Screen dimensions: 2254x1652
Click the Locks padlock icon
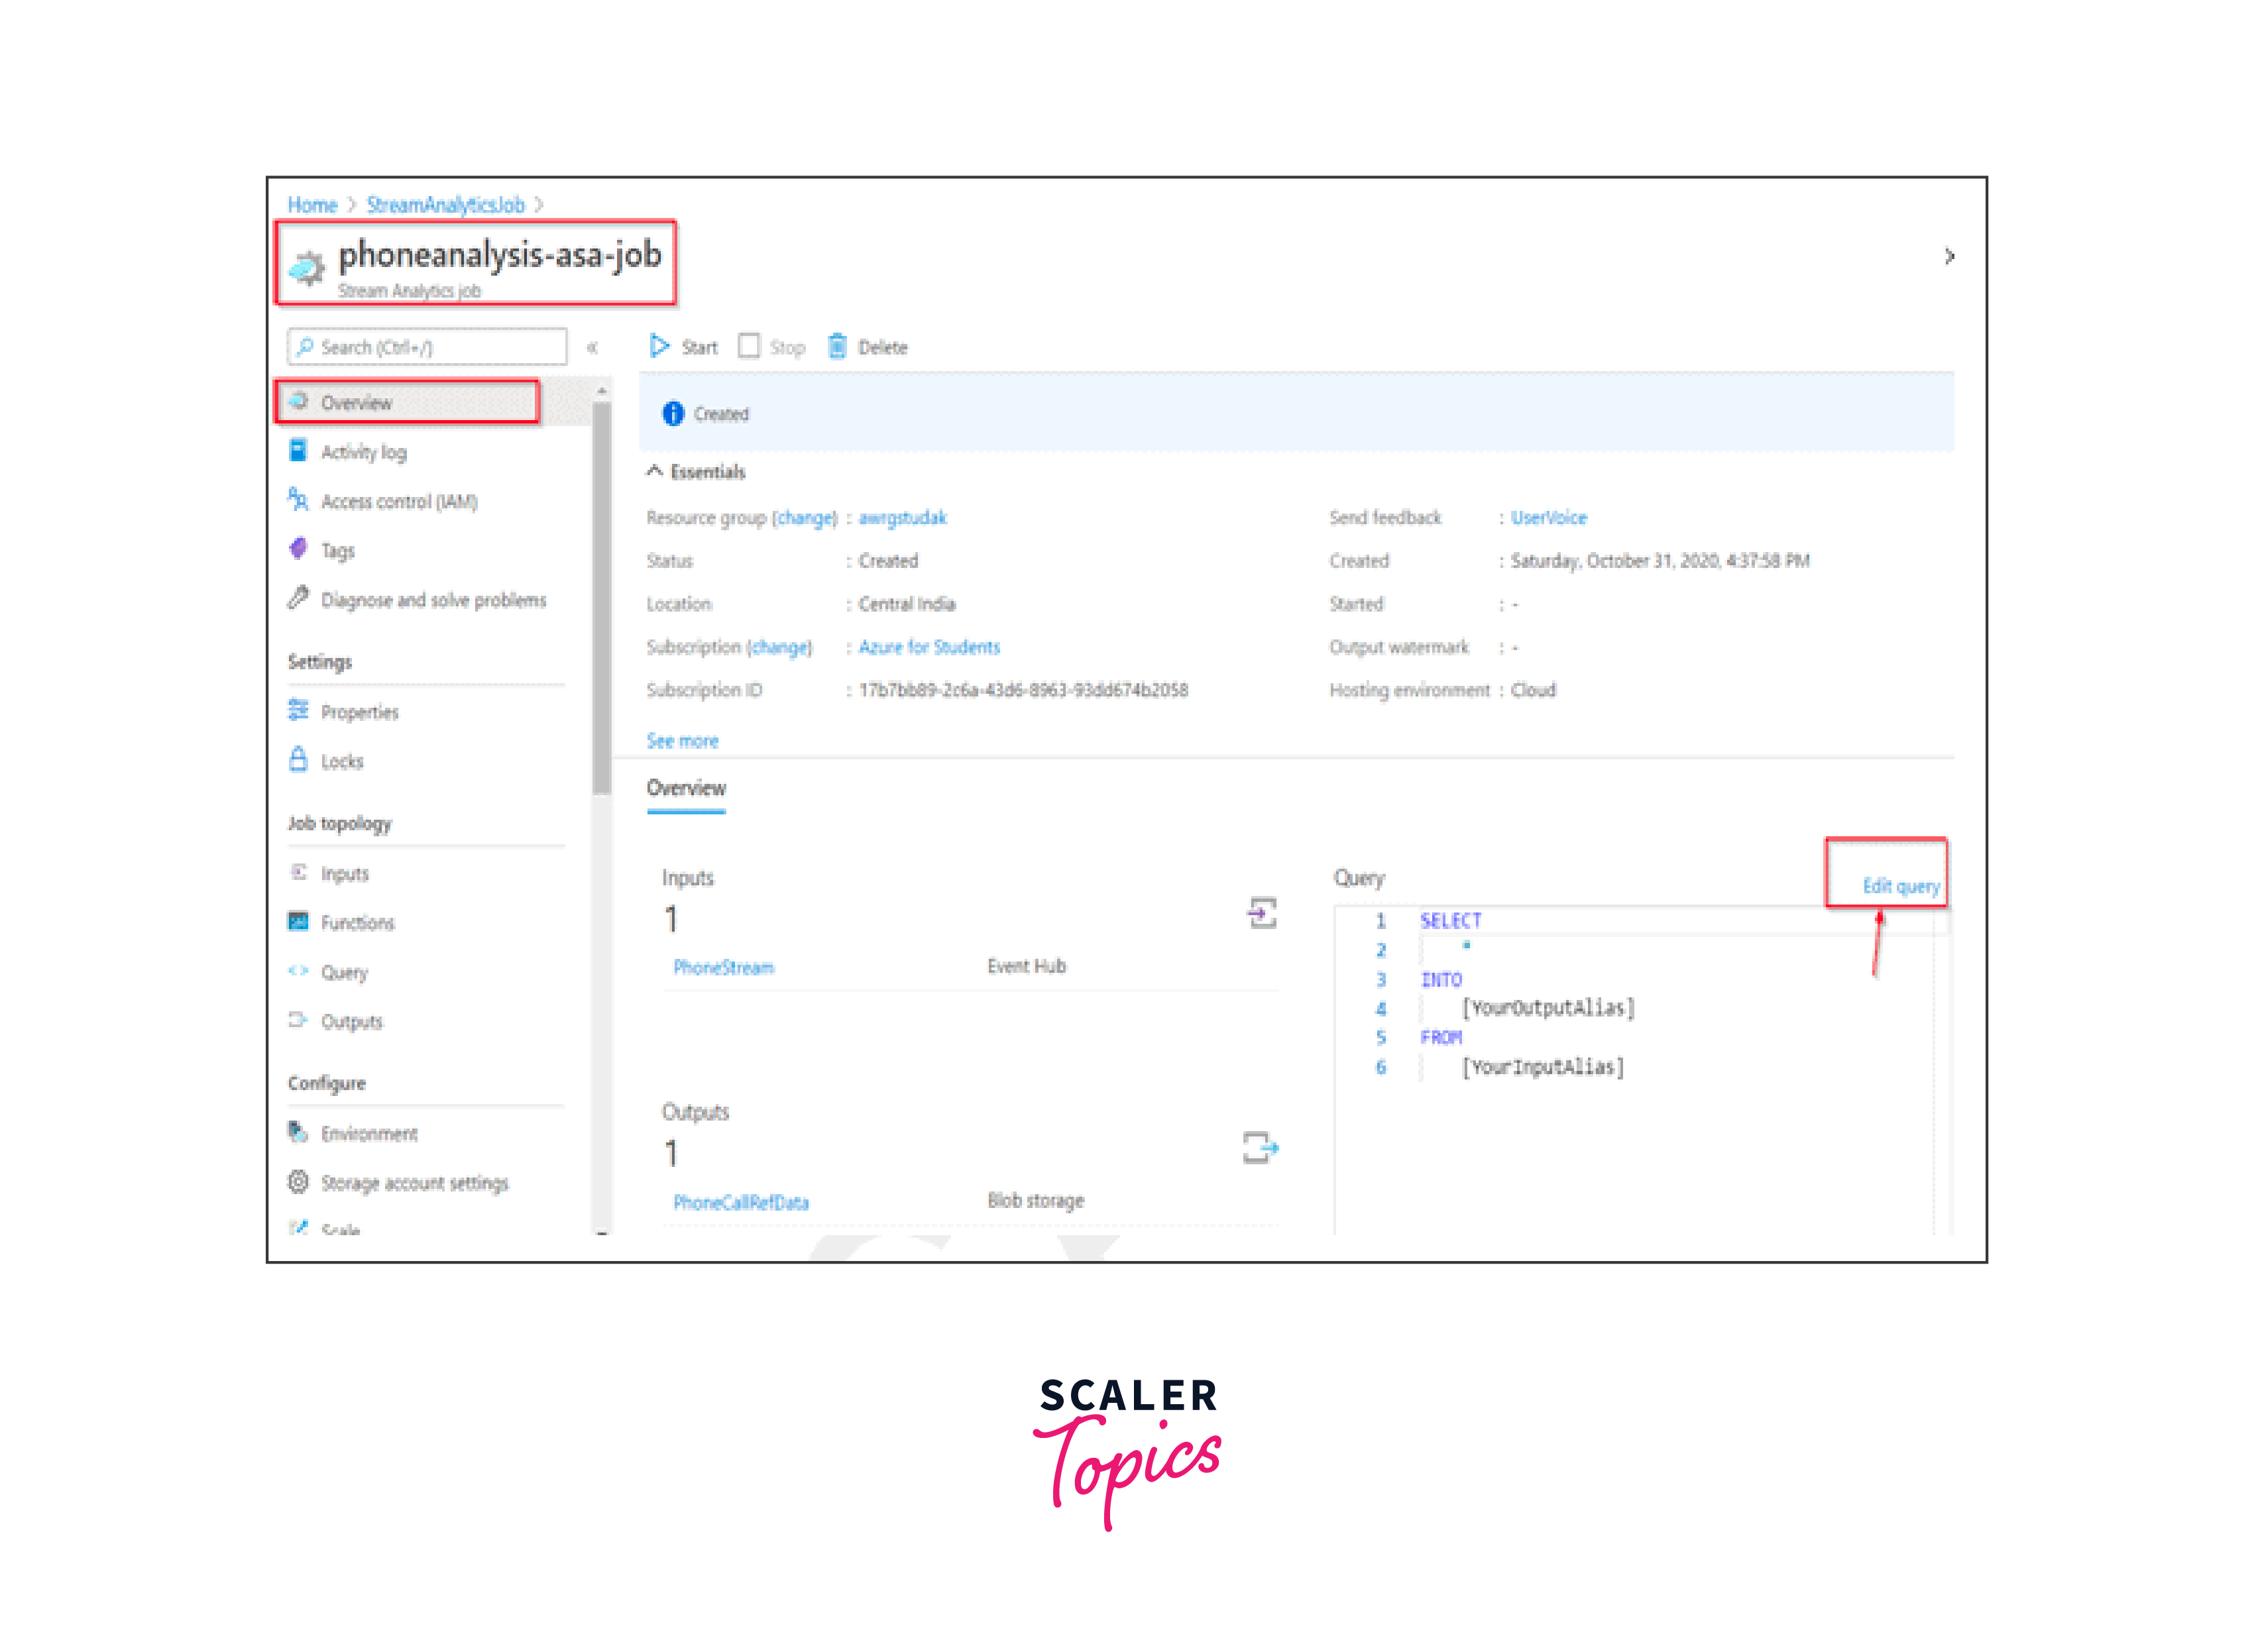tap(298, 760)
